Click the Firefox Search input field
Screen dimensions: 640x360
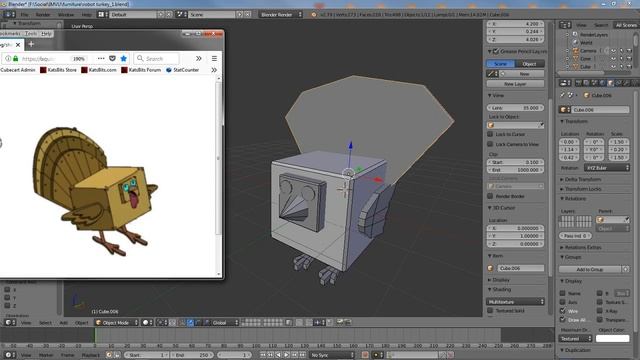click(x=157, y=58)
